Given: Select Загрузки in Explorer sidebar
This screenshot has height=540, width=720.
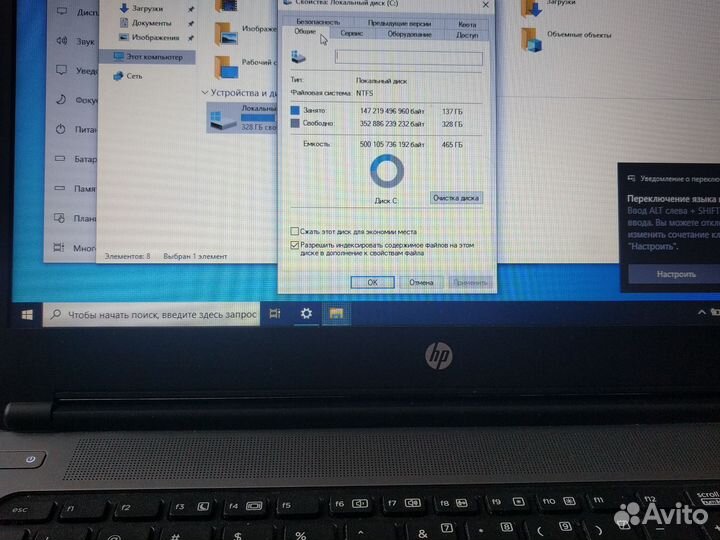Looking at the screenshot, I should point(147,8).
